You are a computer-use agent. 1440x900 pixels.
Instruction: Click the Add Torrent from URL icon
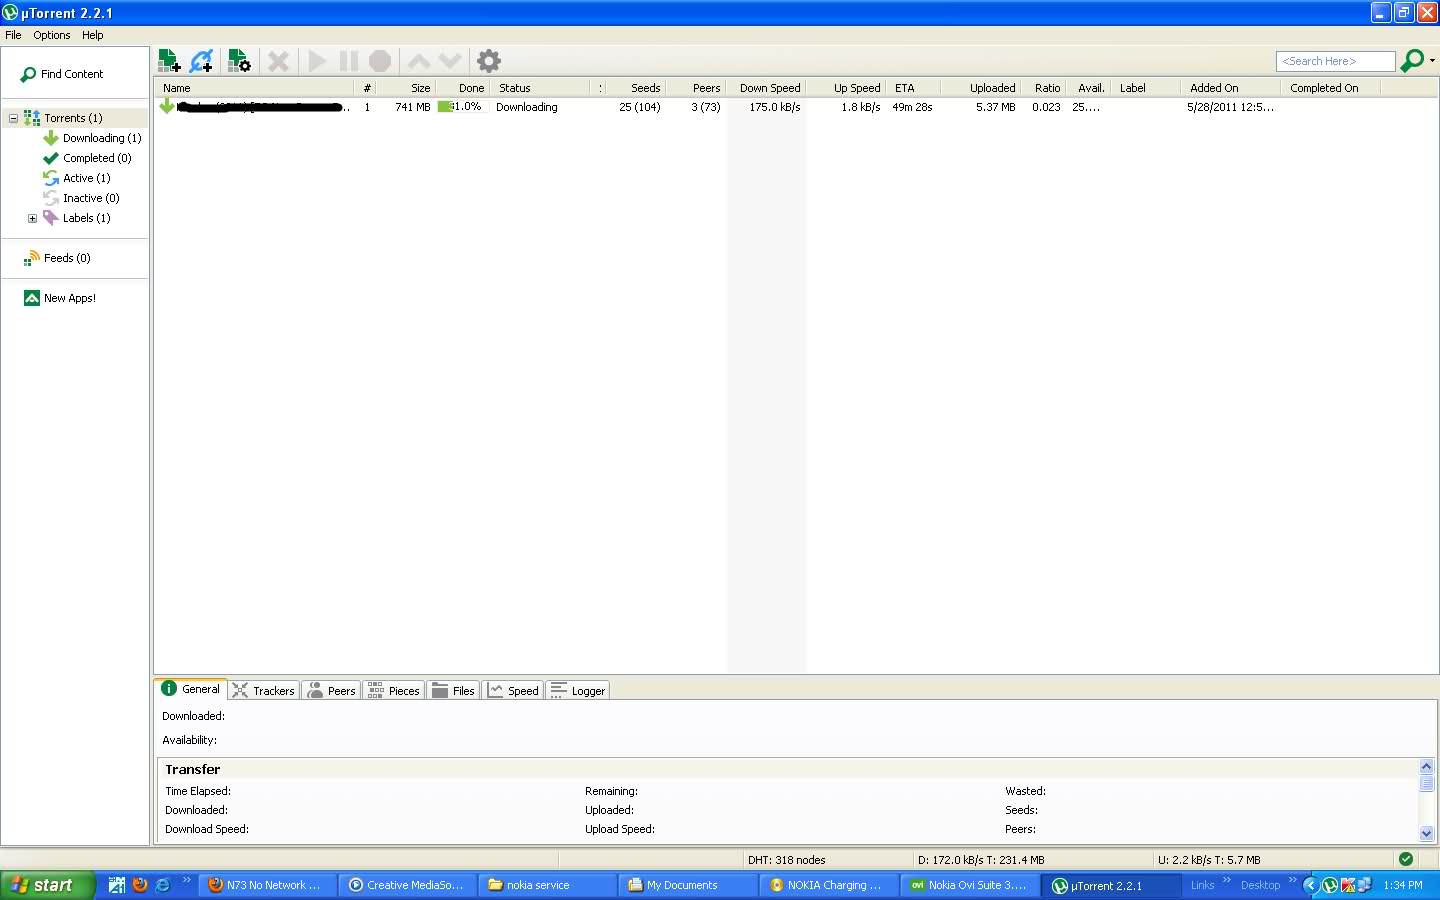click(x=202, y=61)
